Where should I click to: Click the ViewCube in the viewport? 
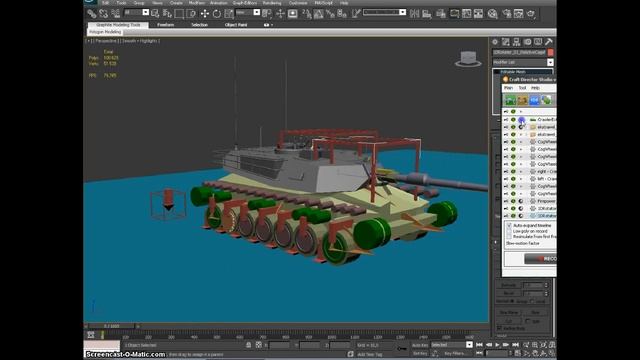click(468, 59)
